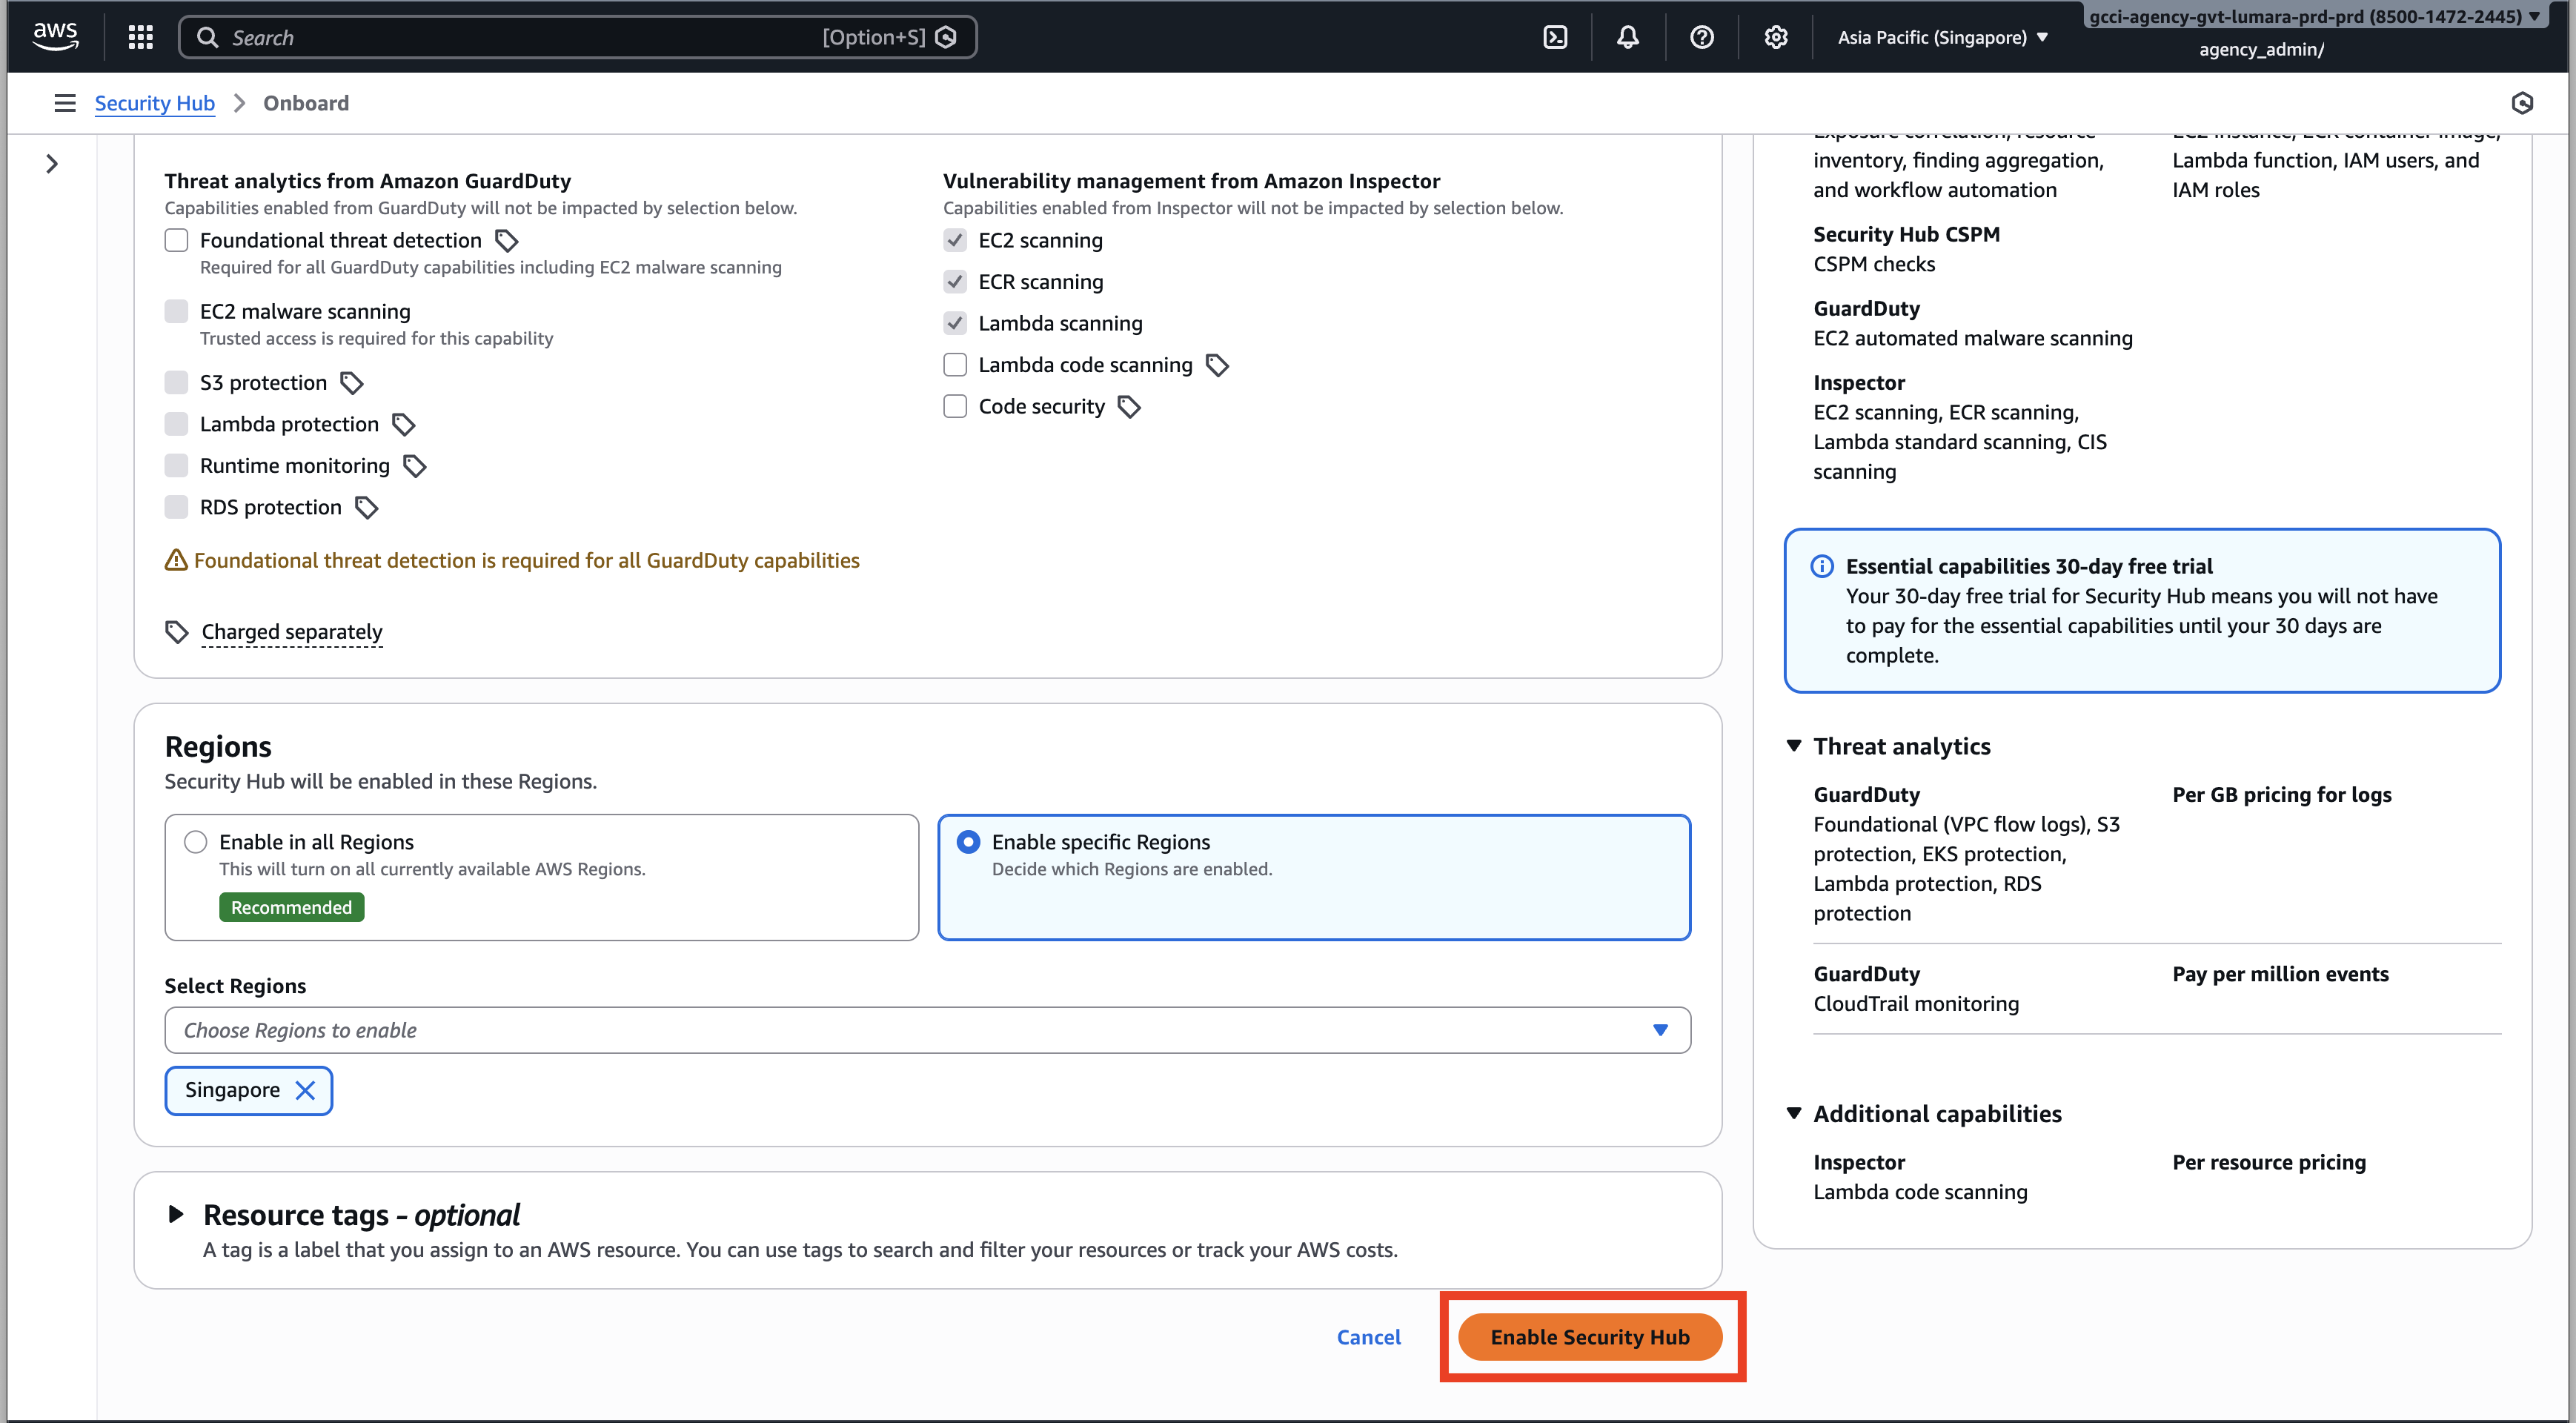The width and height of the screenshot is (2576, 1423).
Task: Click the price tag icon beside RDS protection
Action: click(367, 508)
